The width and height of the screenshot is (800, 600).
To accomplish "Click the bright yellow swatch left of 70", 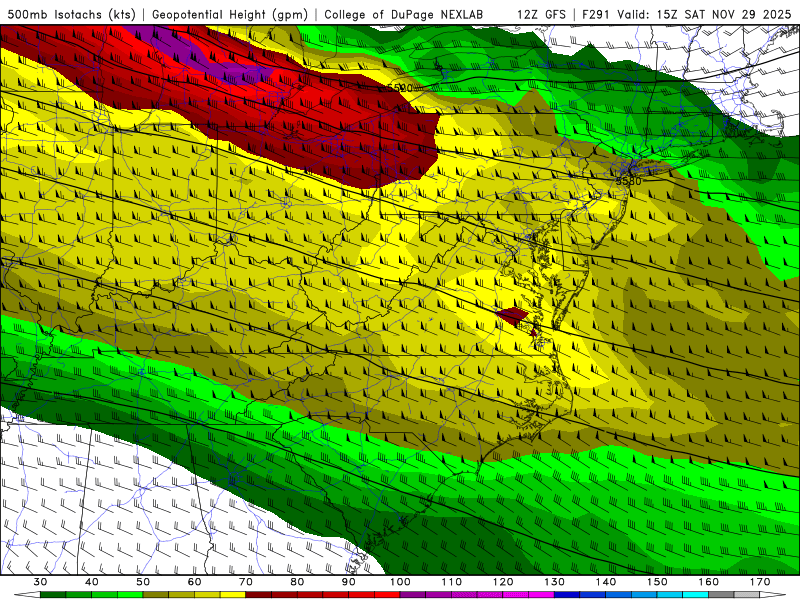I will tap(233, 595).
